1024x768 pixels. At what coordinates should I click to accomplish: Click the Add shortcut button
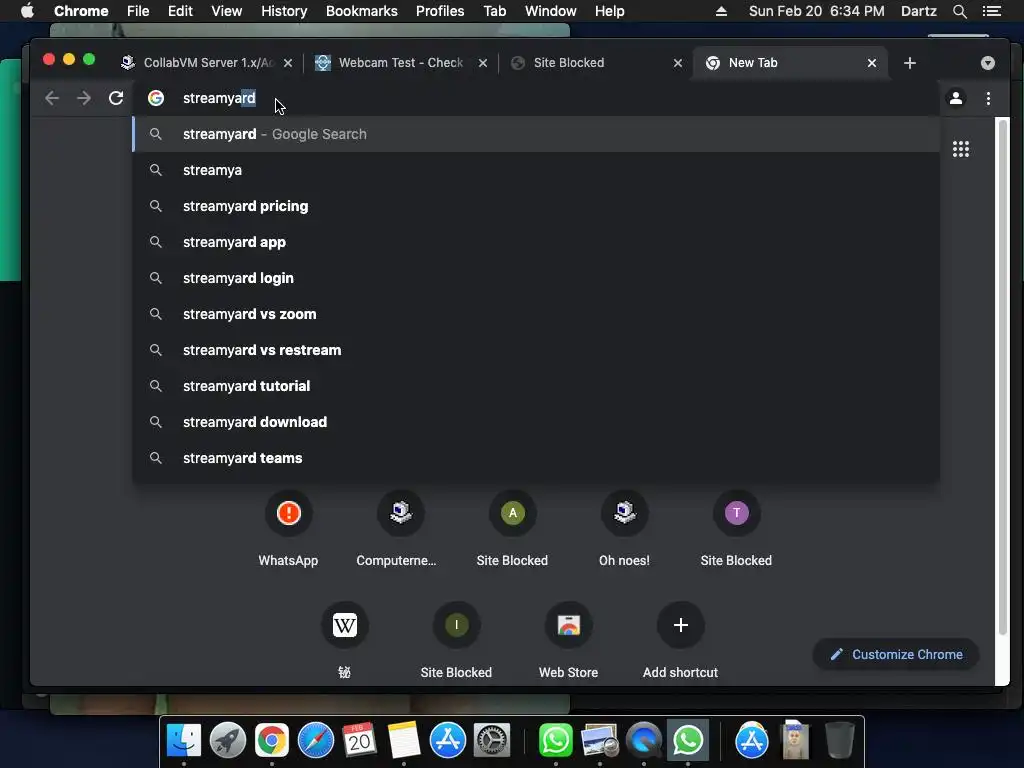click(680, 640)
